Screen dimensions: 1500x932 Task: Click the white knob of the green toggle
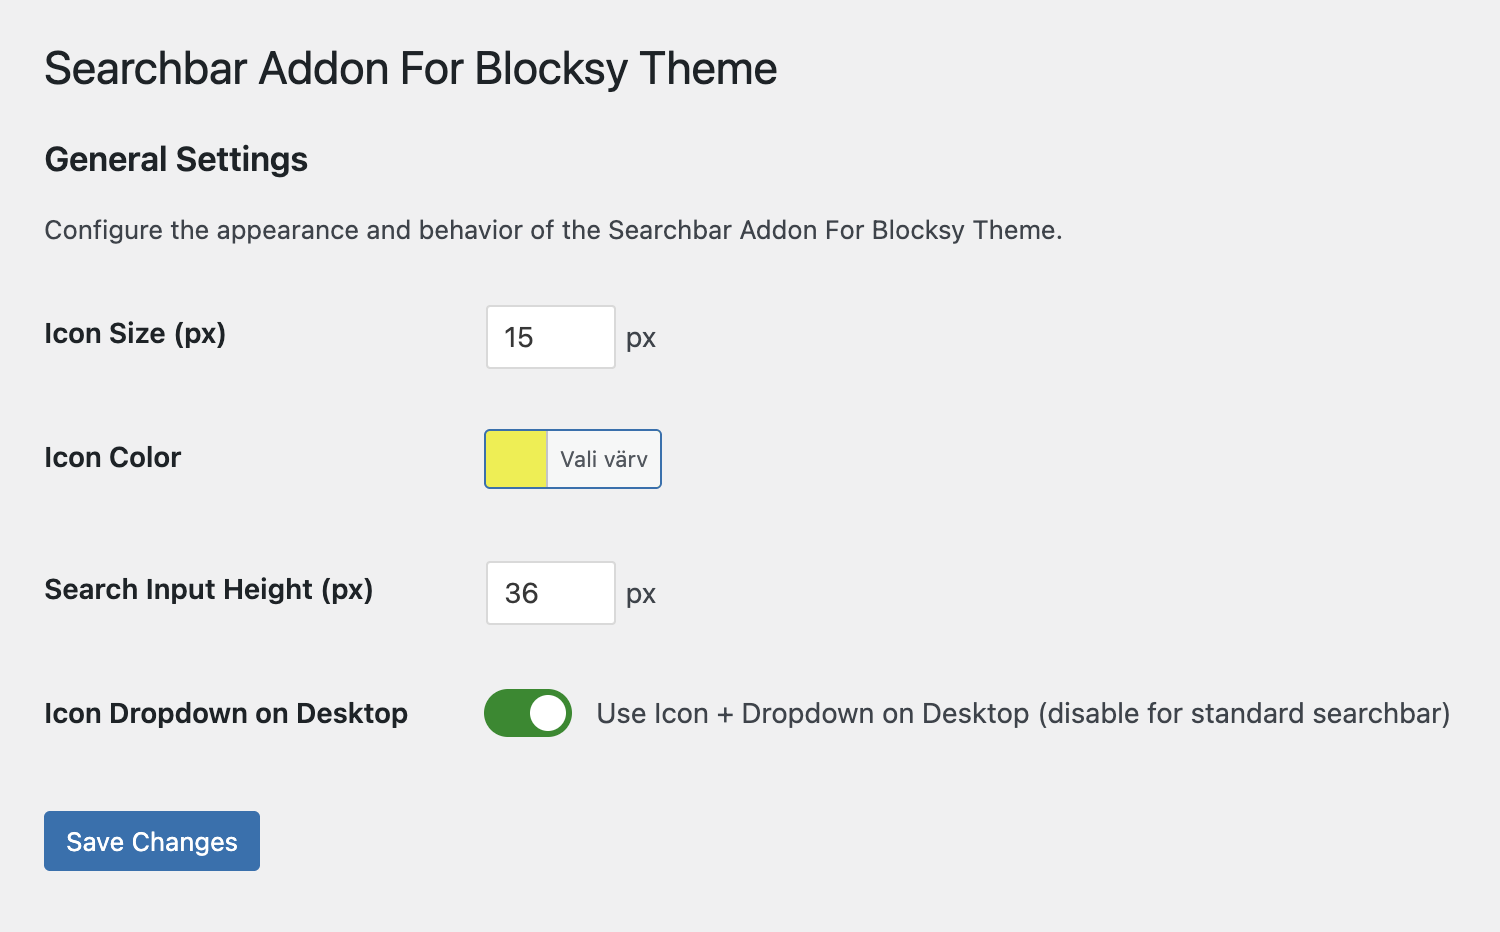point(547,713)
